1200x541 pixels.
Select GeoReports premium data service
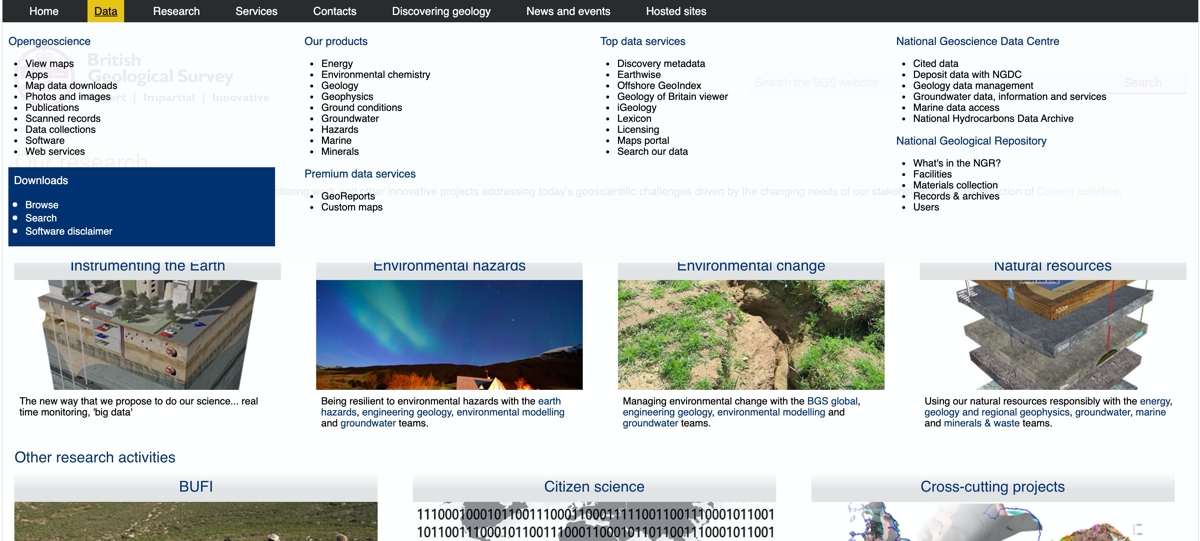[348, 196]
